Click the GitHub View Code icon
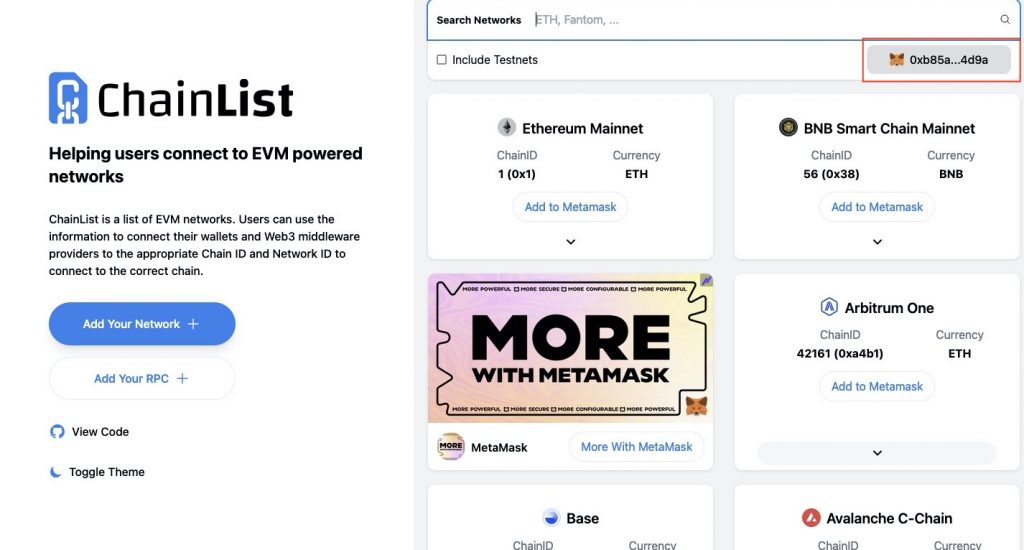Screen dimensions: 1024x550 click(57, 432)
